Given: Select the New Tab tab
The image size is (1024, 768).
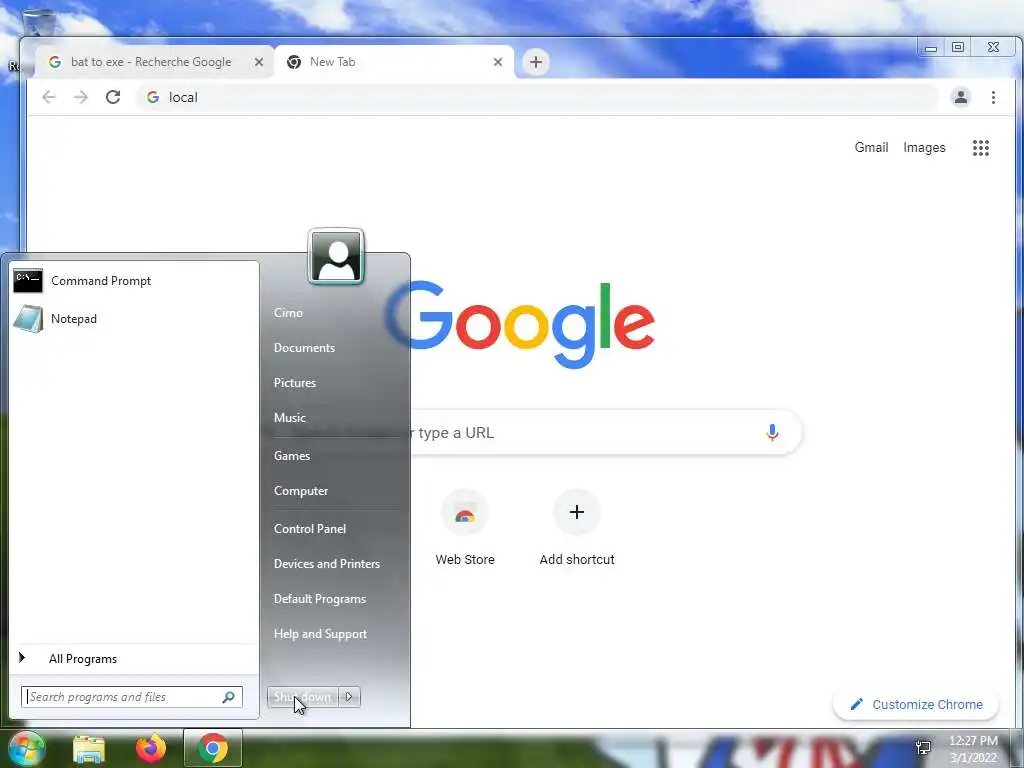Looking at the screenshot, I should pyautogui.click(x=394, y=62).
